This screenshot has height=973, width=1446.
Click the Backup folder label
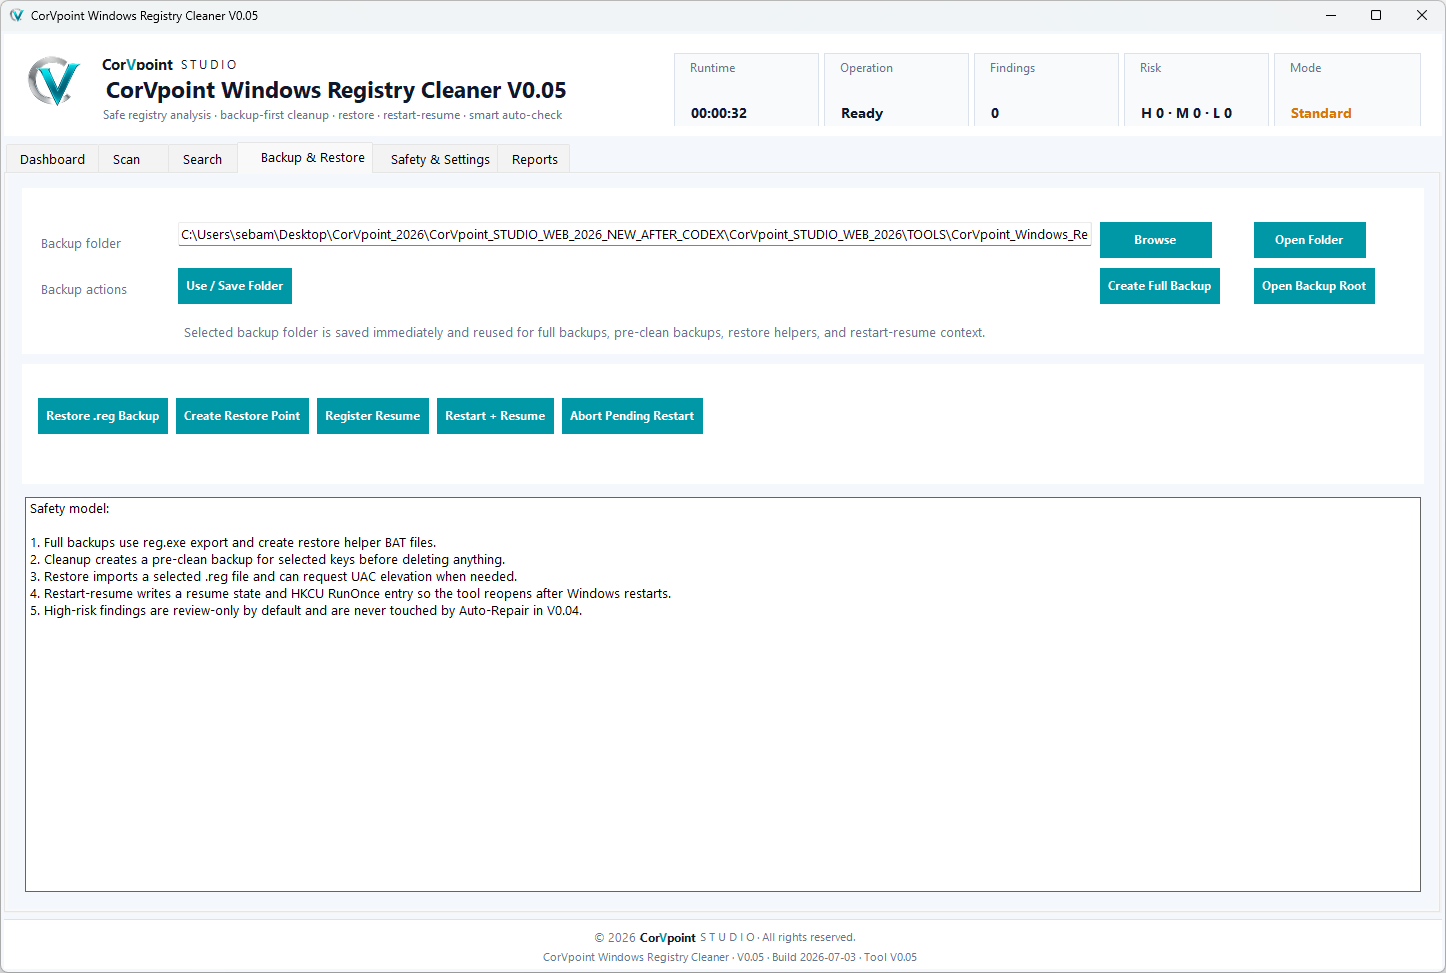[x=81, y=243]
